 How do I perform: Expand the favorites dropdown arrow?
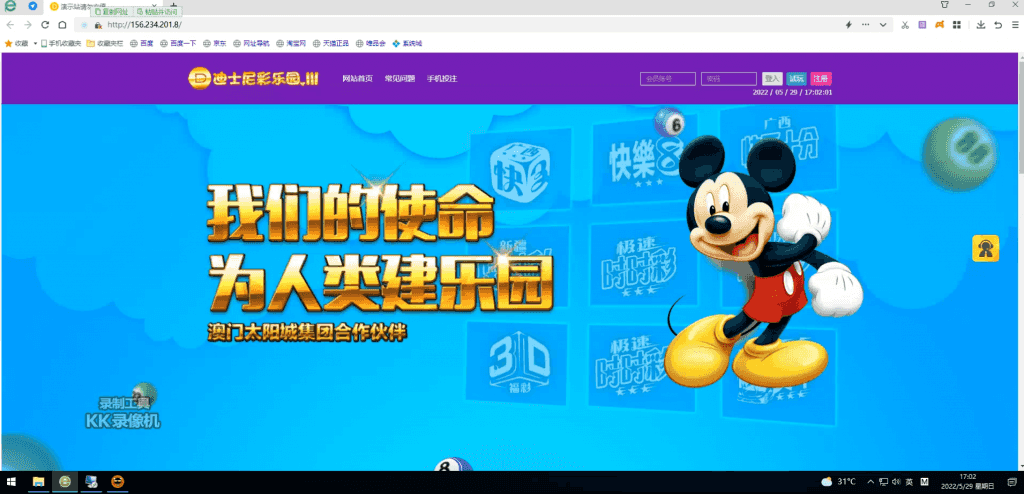click(35, 43)
